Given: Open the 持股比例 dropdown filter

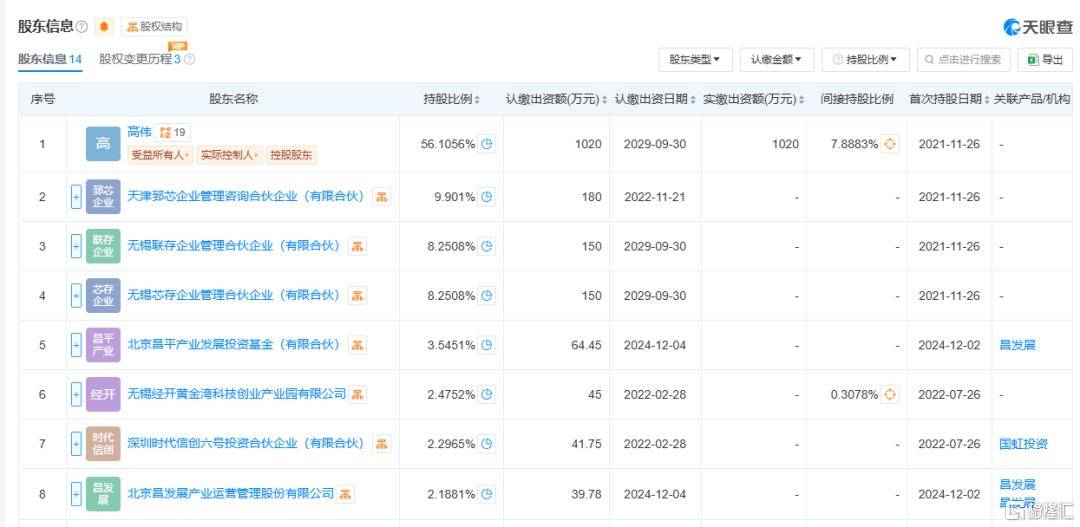Looking at the screenshot, I should [865, 60].
